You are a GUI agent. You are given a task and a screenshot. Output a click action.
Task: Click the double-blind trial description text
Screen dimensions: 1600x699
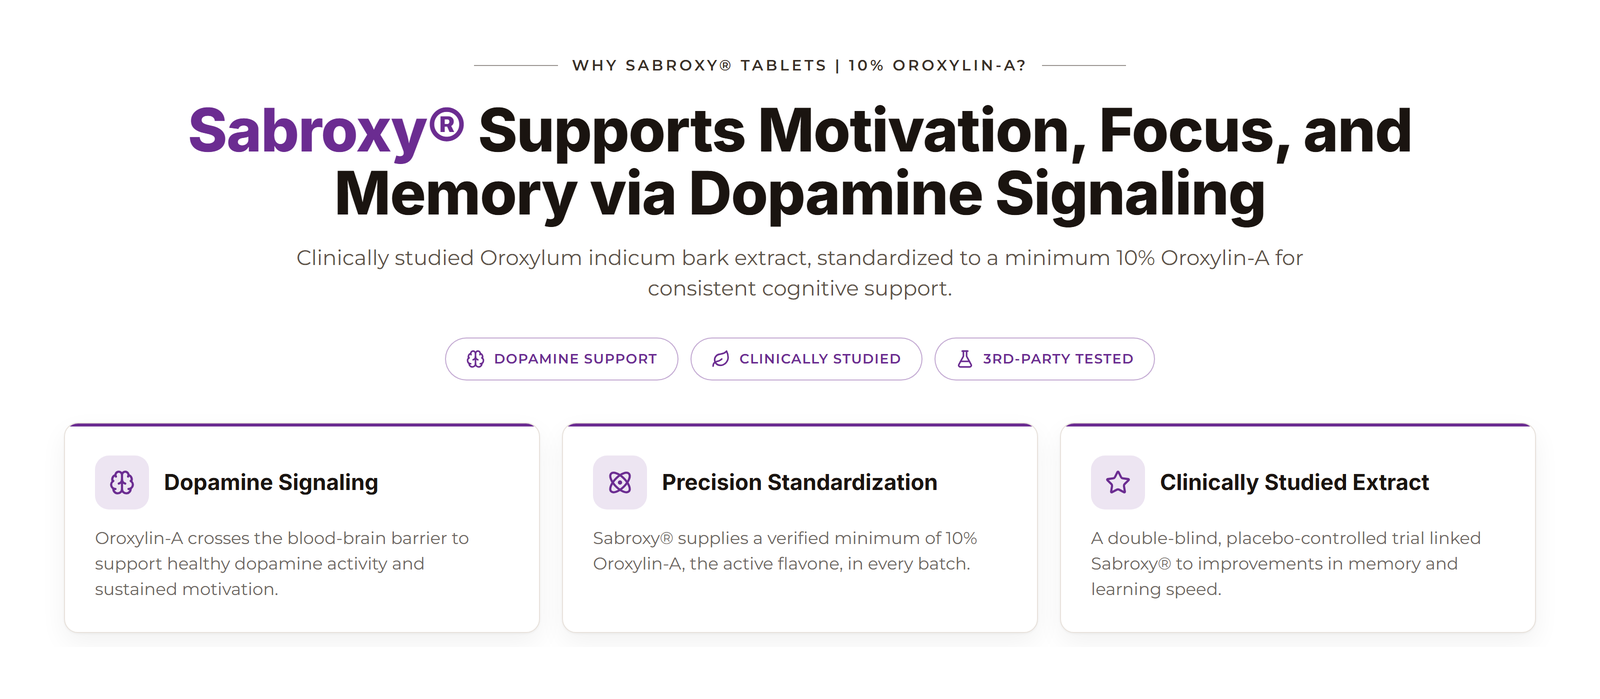coord(1286,564)
